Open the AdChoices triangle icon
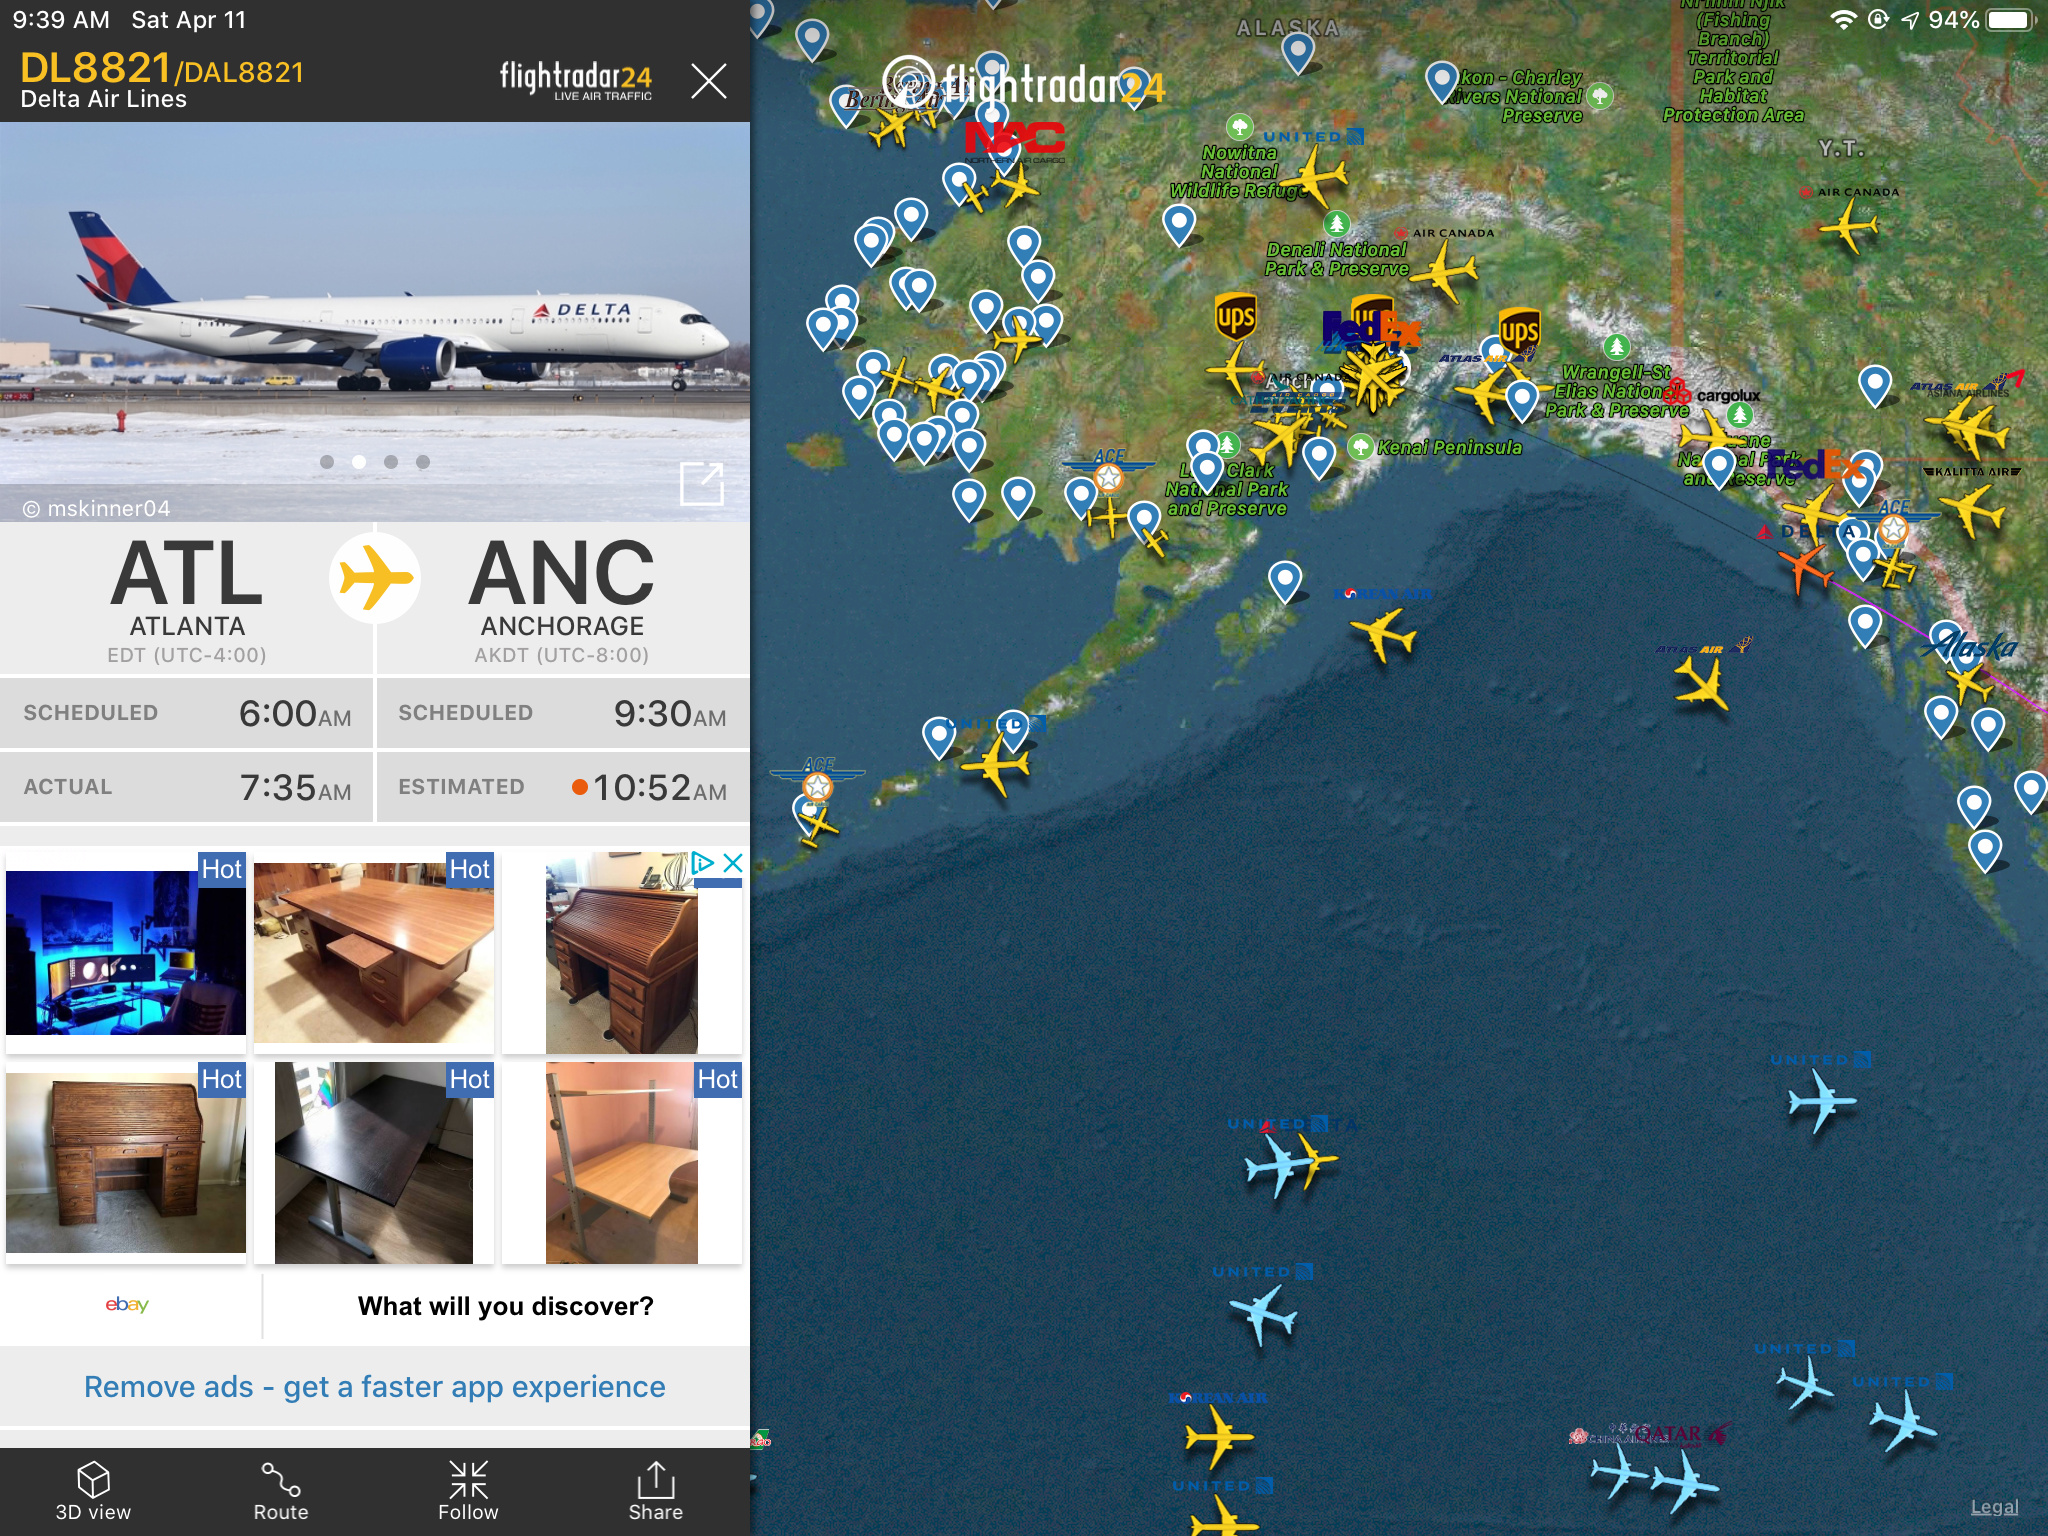 (703, 862)
